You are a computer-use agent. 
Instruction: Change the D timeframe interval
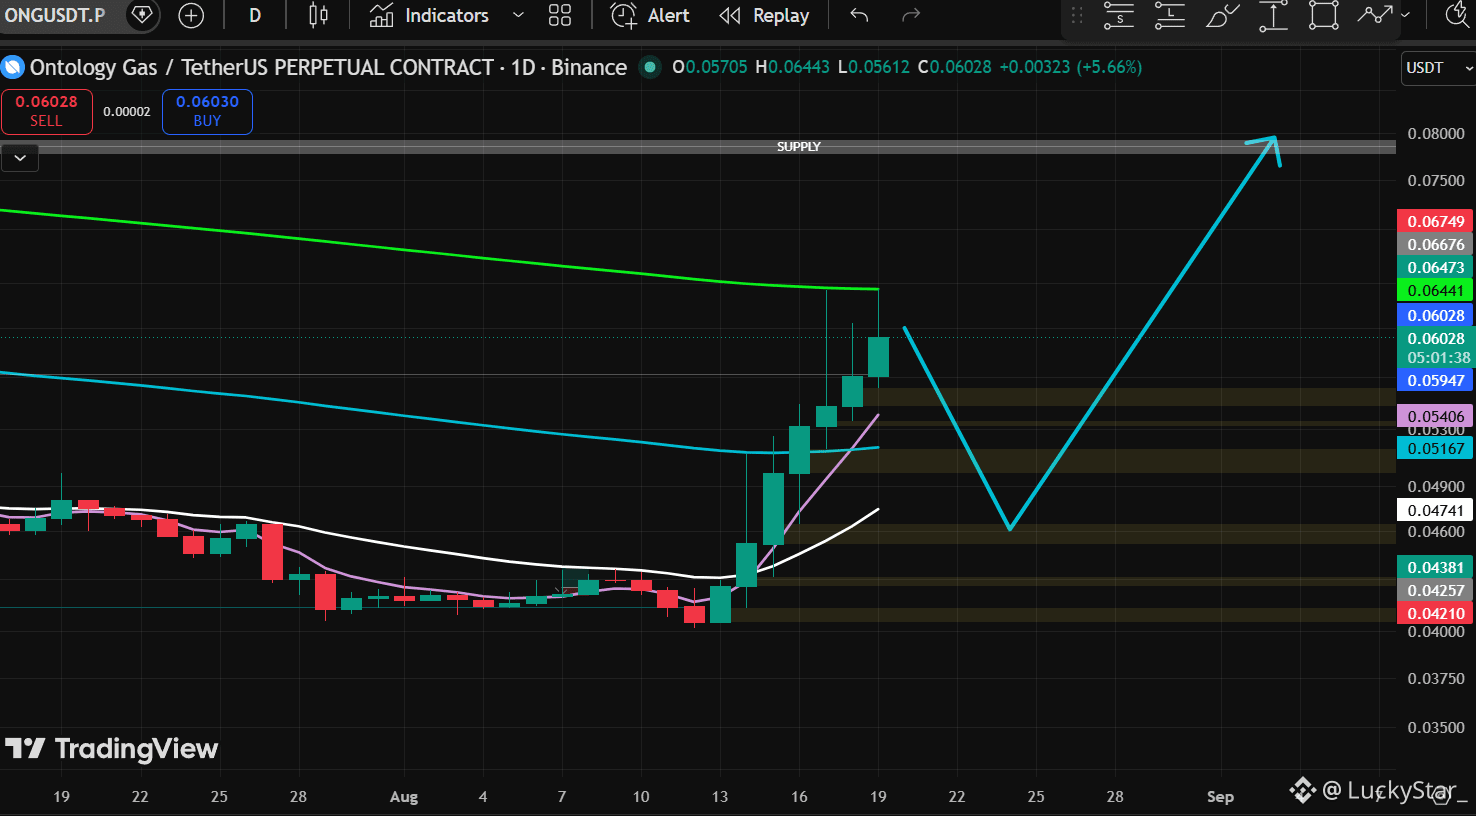coord(255,15)
